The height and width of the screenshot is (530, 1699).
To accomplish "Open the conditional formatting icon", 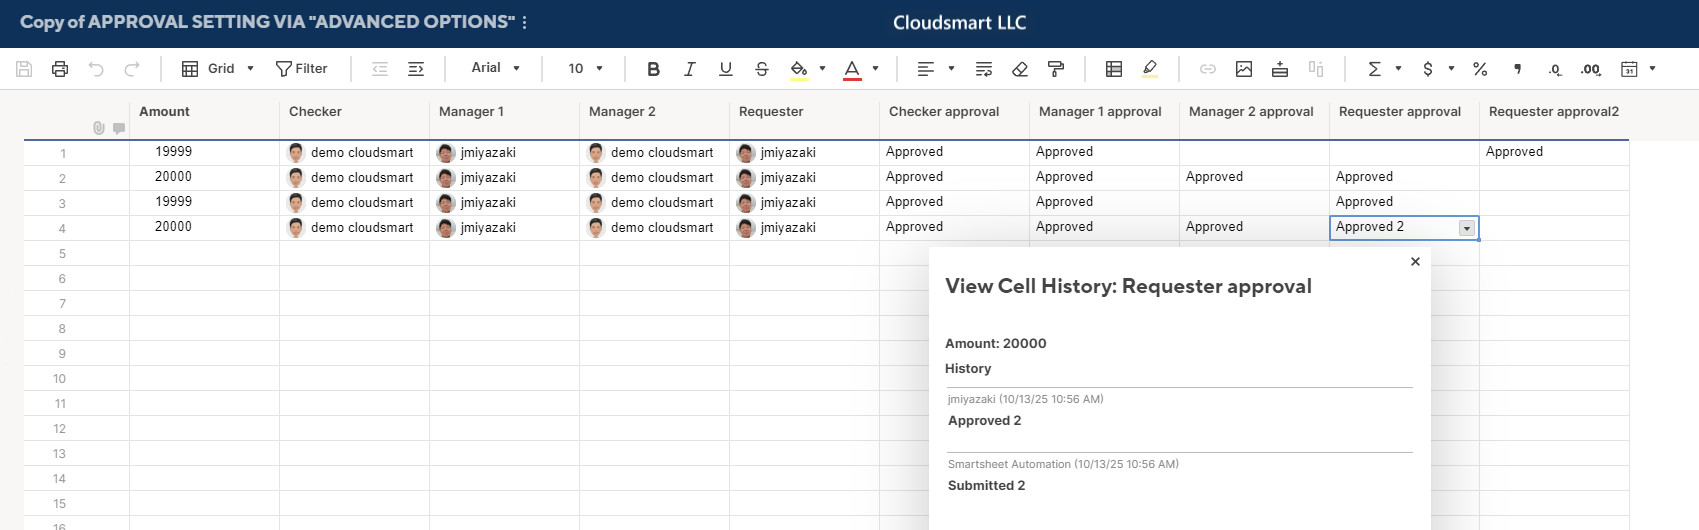I will 1114,69.
